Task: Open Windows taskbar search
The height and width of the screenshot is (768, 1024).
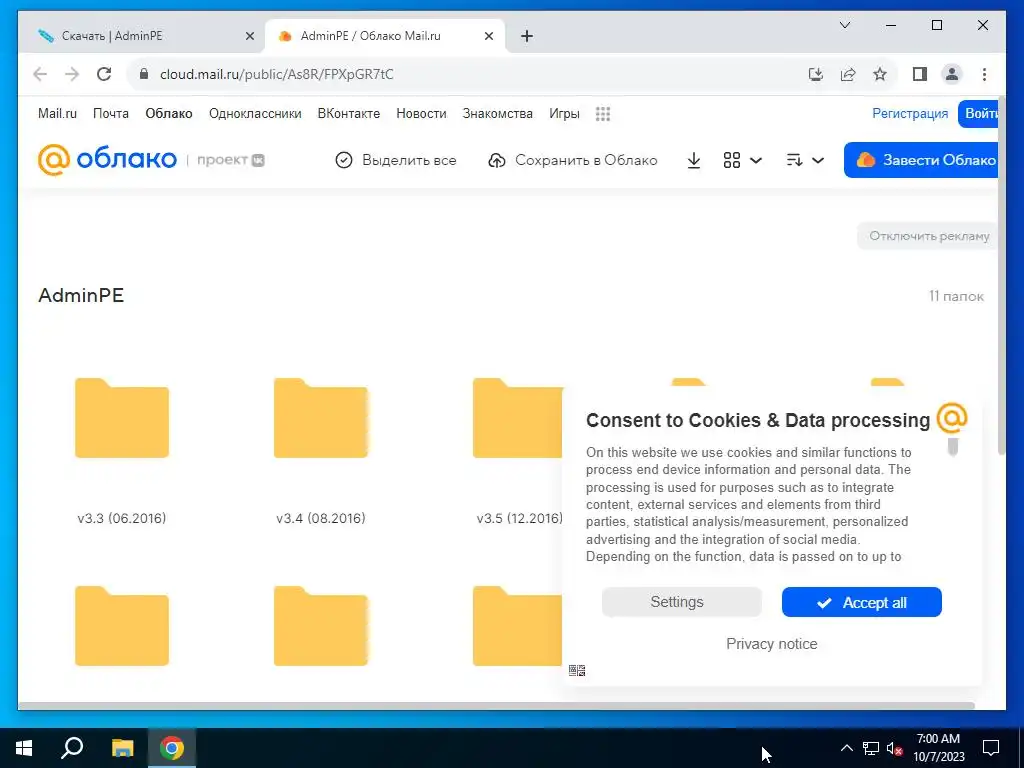Action: [x=72, y=748]
